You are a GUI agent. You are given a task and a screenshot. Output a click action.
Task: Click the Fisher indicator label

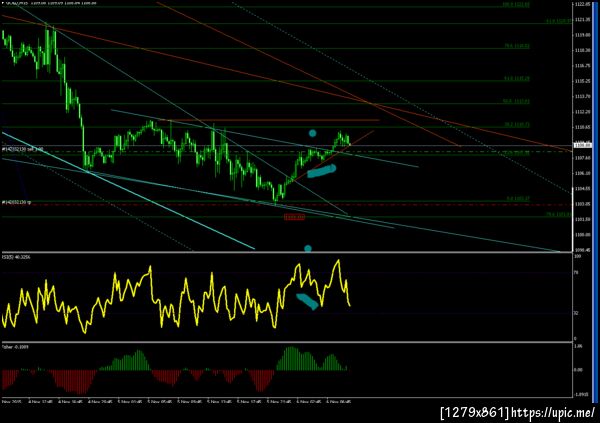coord(15,347)
